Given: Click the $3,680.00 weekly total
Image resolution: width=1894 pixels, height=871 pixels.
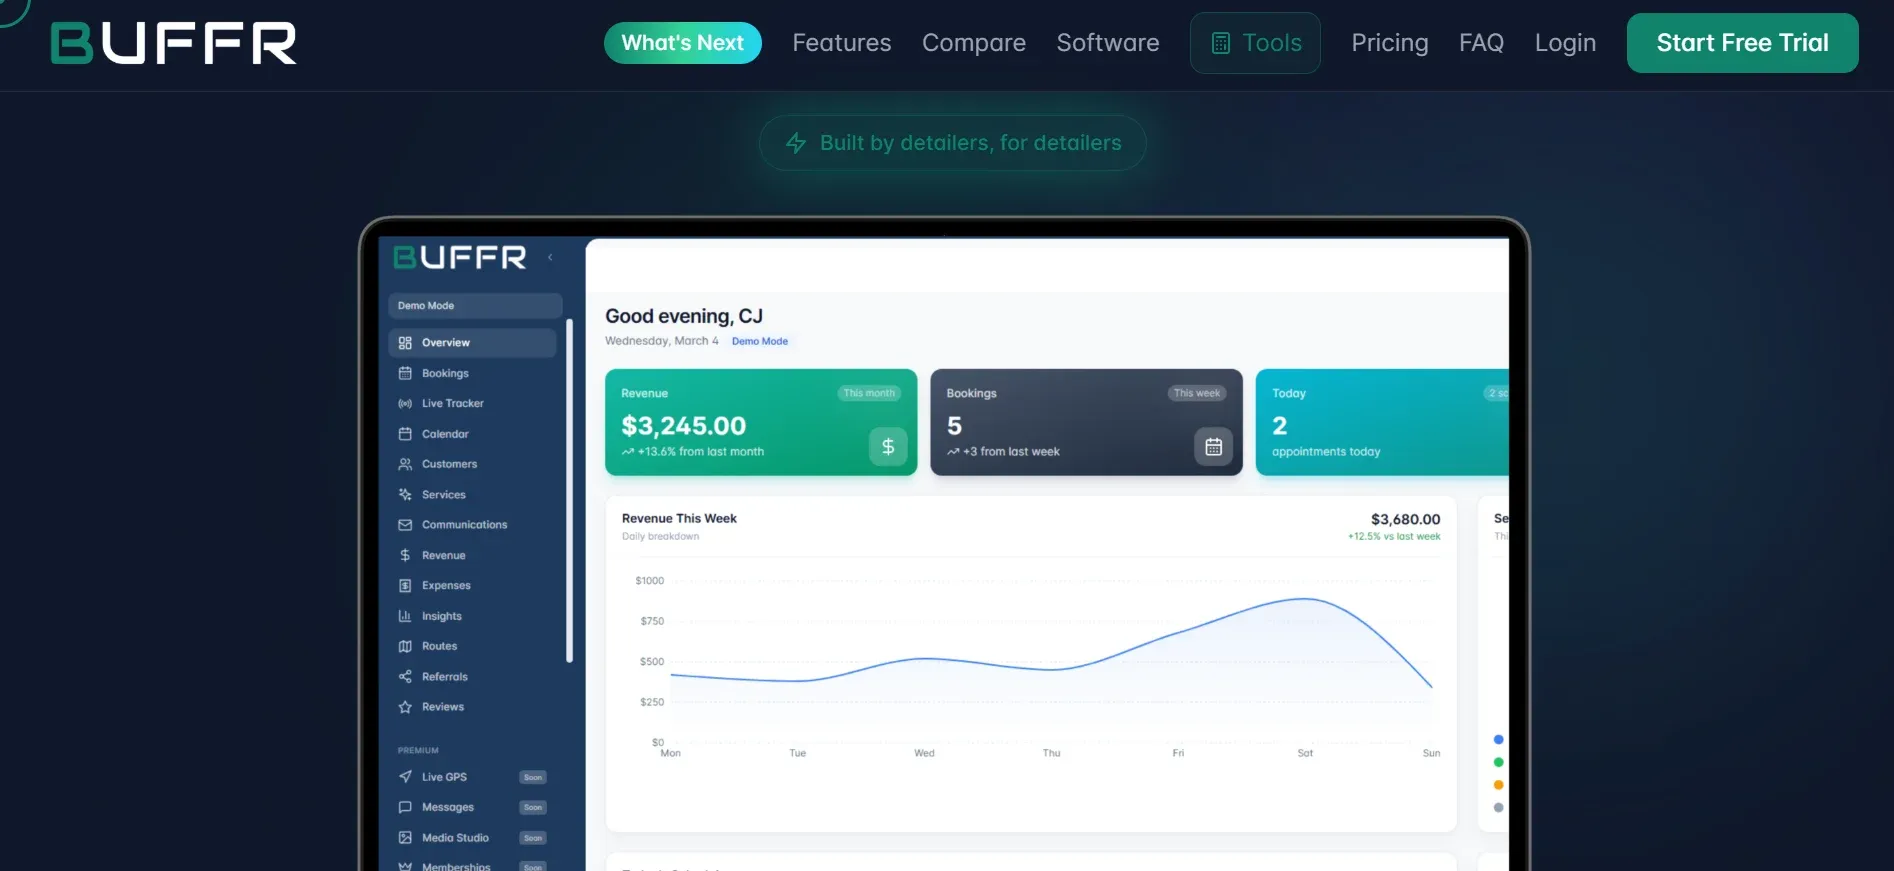Looking at the screenshot, I should (1405, 519).
